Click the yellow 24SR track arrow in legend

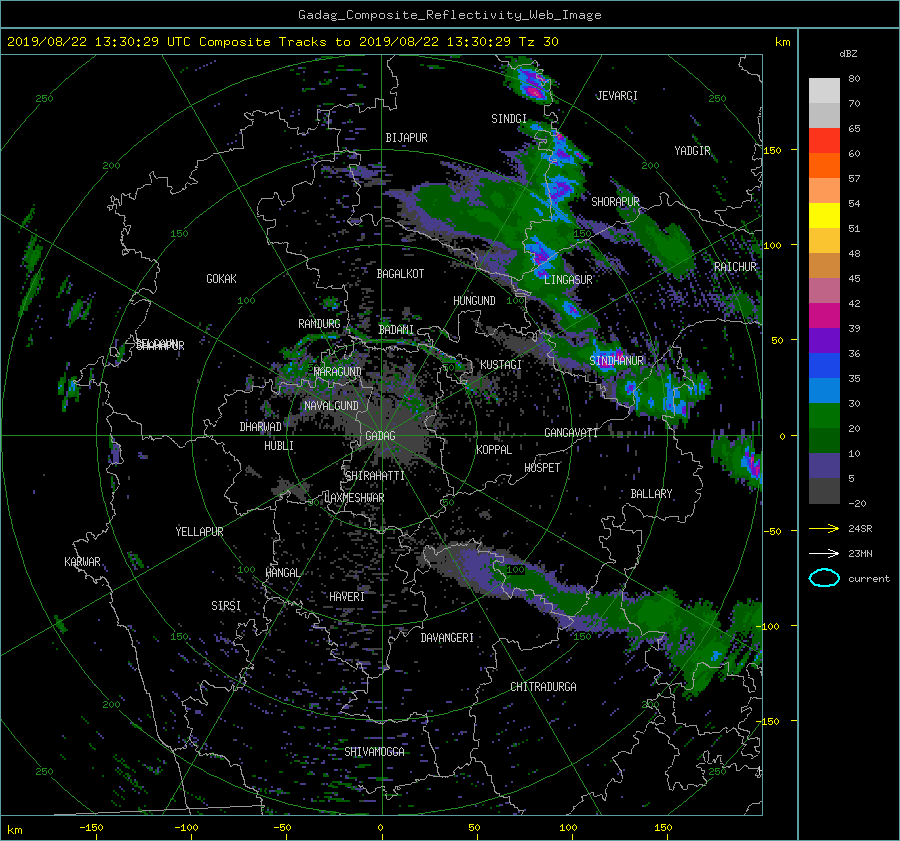(x=824, y=528)
